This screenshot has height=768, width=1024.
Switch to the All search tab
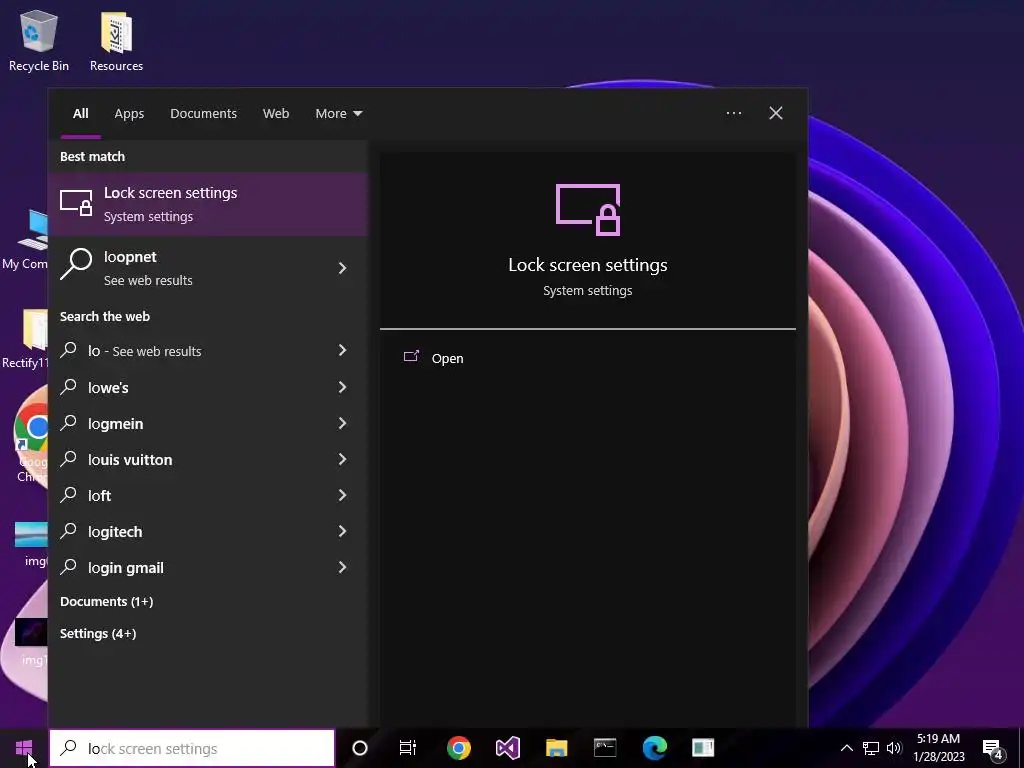coord(80,114)
